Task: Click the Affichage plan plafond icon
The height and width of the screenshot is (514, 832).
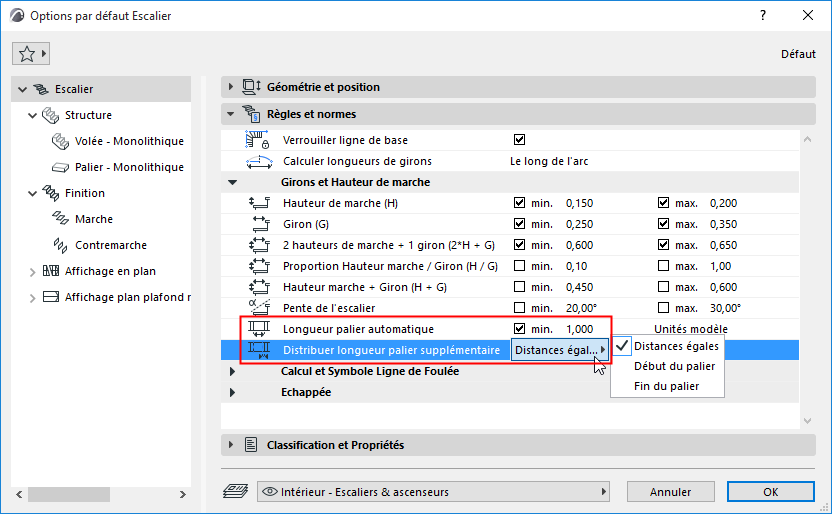Action: click(50, 297)
